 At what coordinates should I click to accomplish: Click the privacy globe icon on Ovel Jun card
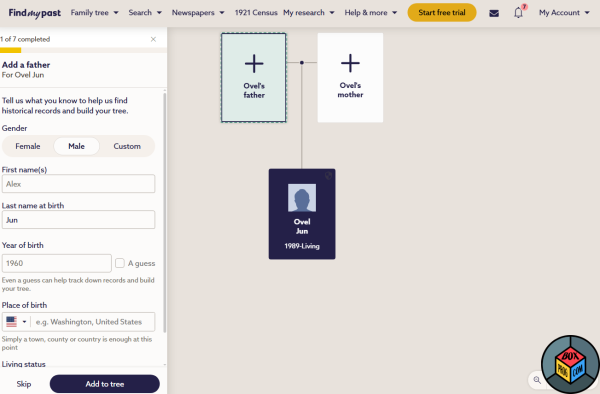pyautogui.click(x=328, y=176)
